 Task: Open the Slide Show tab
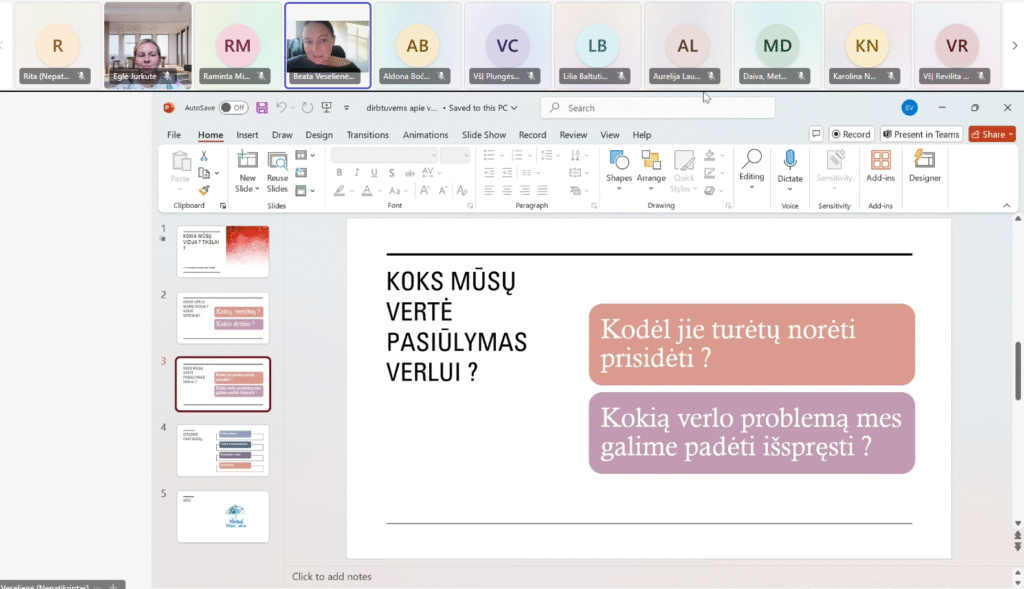(482, 135)
